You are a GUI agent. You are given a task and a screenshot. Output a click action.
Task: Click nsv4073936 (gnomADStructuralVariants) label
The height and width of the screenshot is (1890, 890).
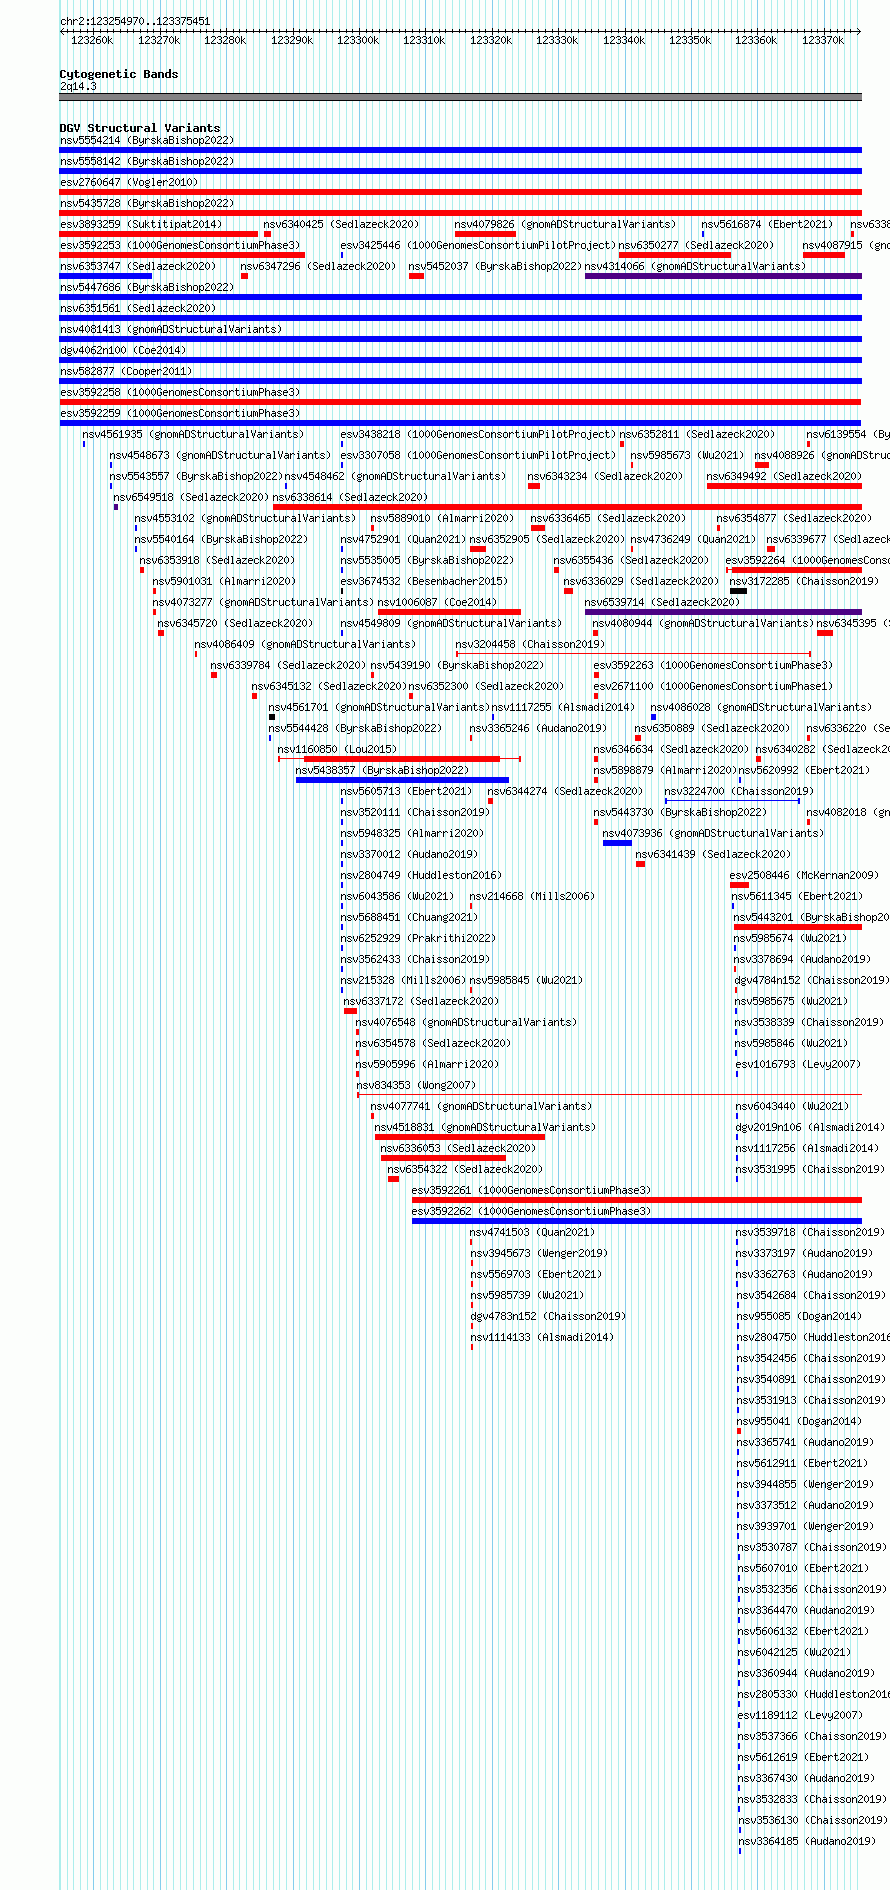713,834
